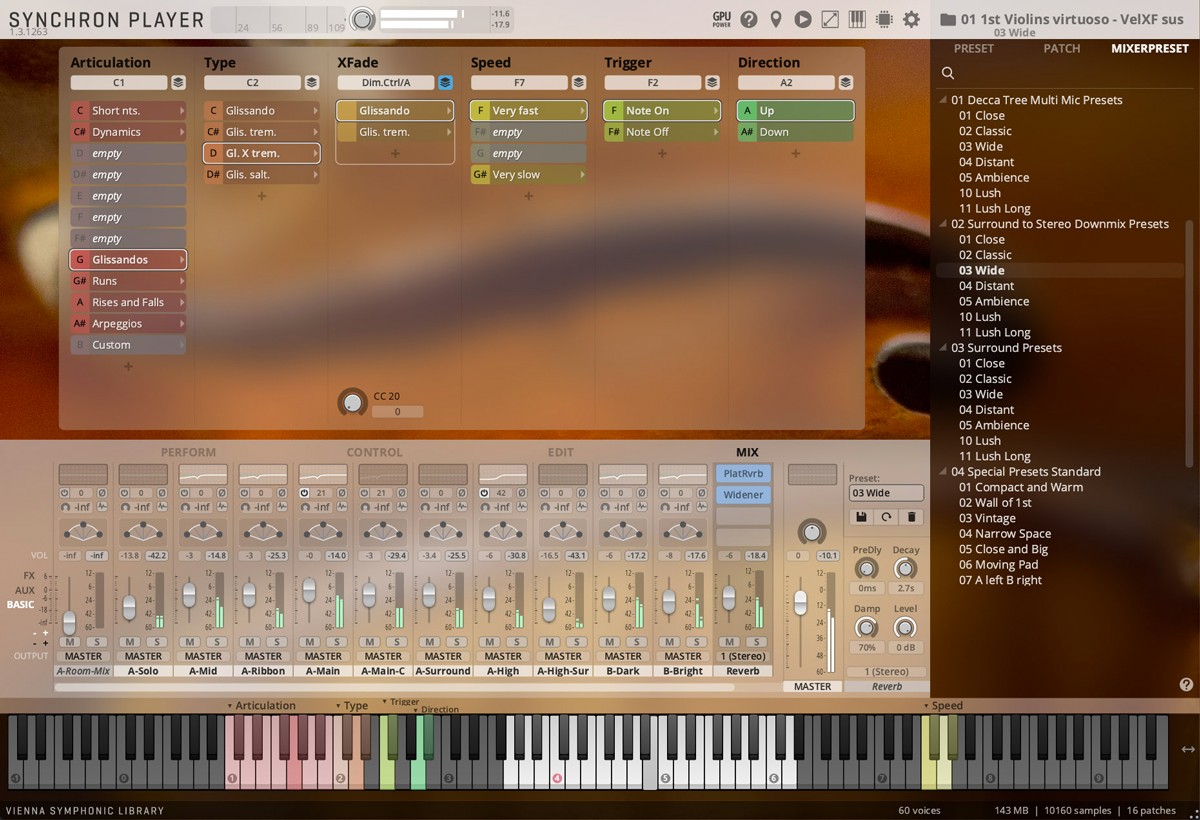Delete the mixer preset using the trash icon
The image size is (1200, 820).
pos(912,516)
